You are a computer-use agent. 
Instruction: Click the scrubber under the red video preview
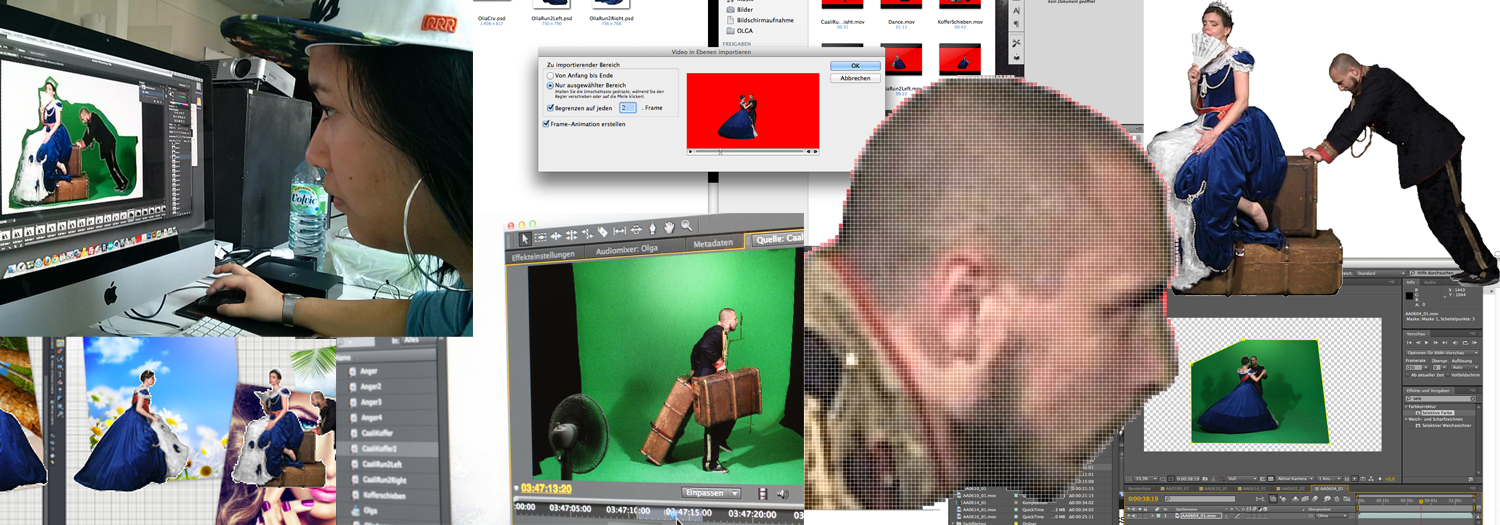click(x=752, y=151)
